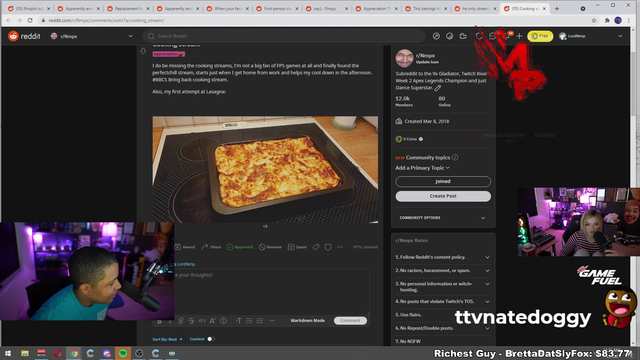Click the comment text box
Image resolution: width=640 pixels, height=360 pixels.
point(271,292)
